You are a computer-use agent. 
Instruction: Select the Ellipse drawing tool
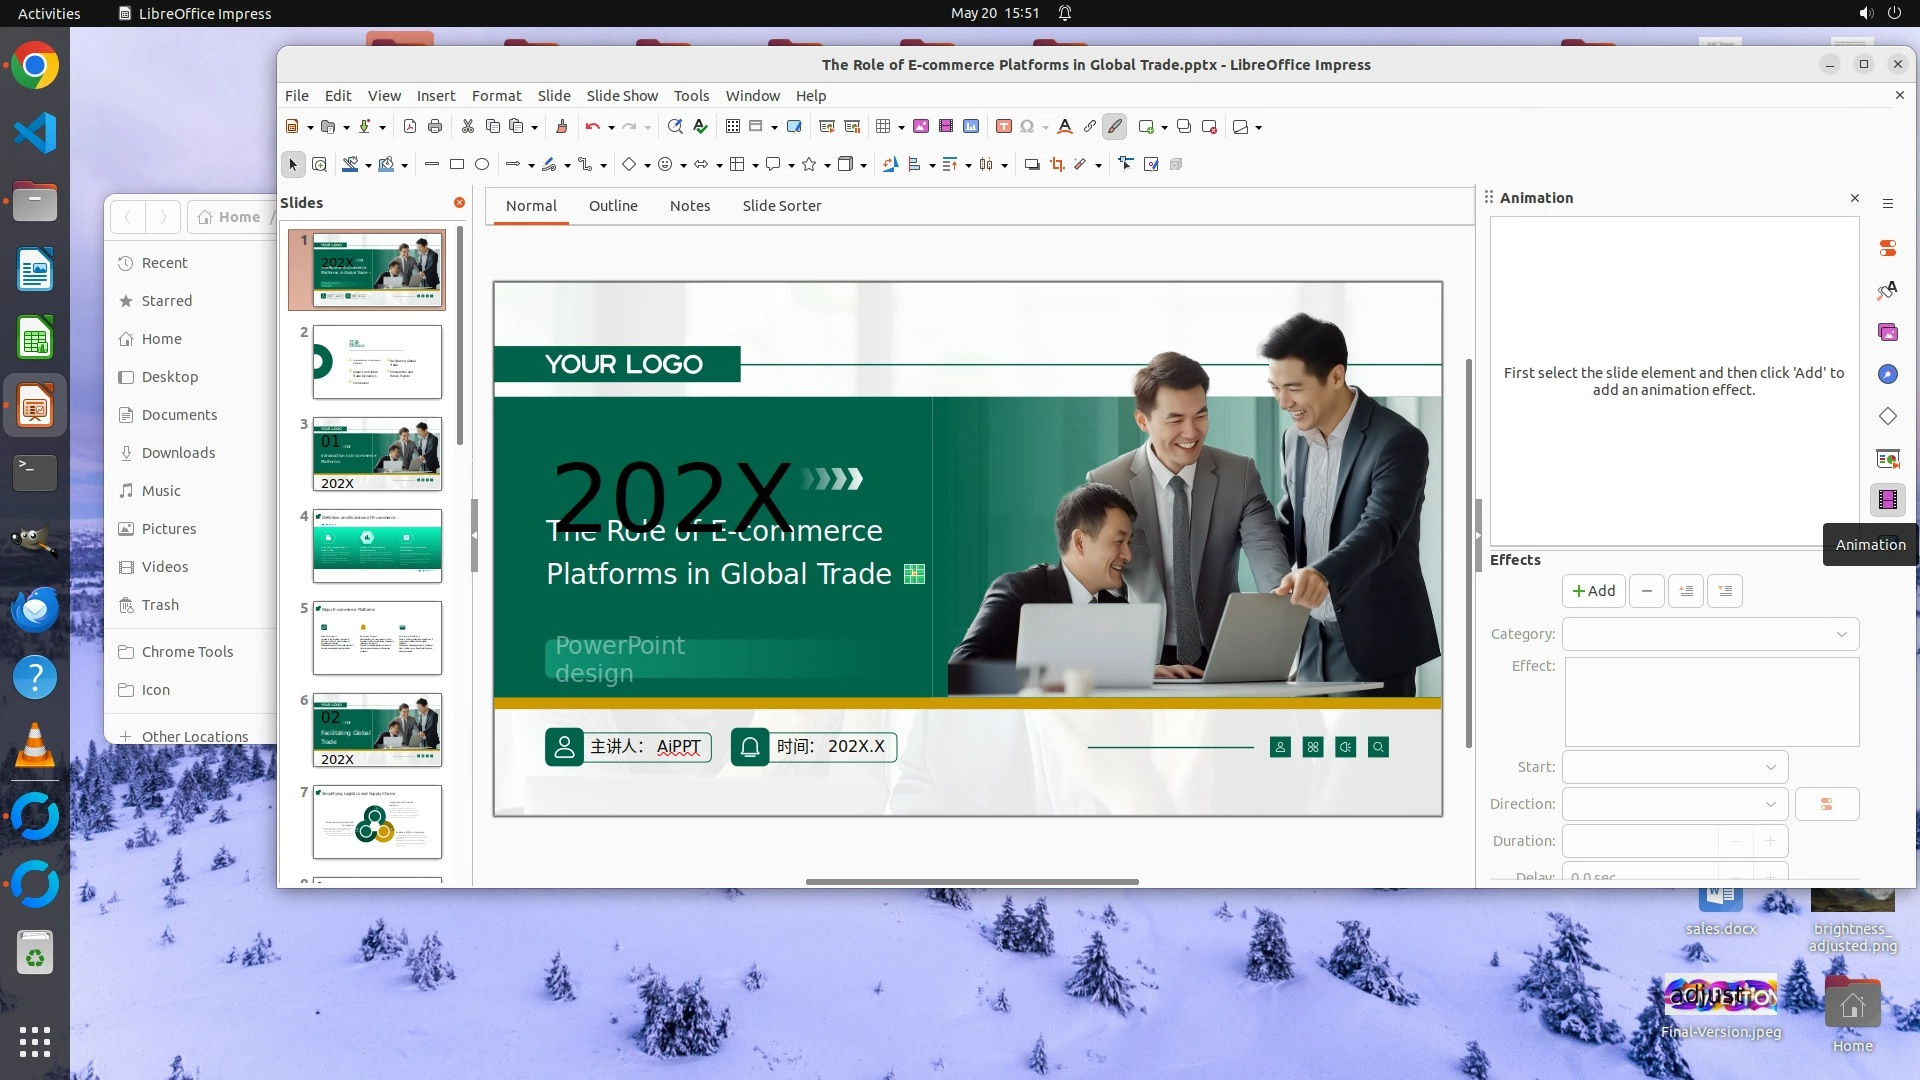coord(482,165)
